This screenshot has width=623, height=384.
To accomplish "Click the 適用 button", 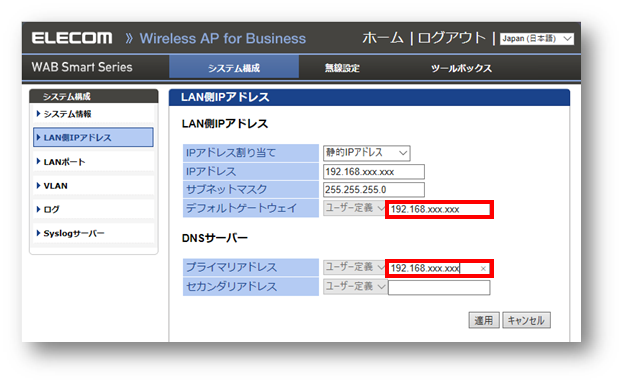I will pos(484,320).
